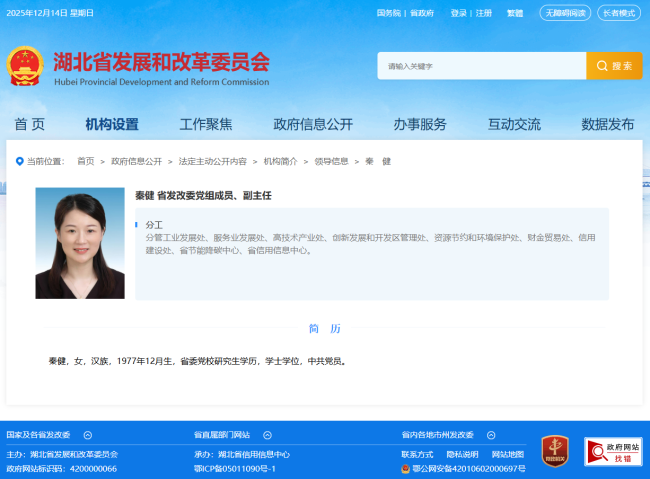Click the date 2025年12月14日 星期日
The height and width of the screenshot is (479, 650).
pos(50,13)
